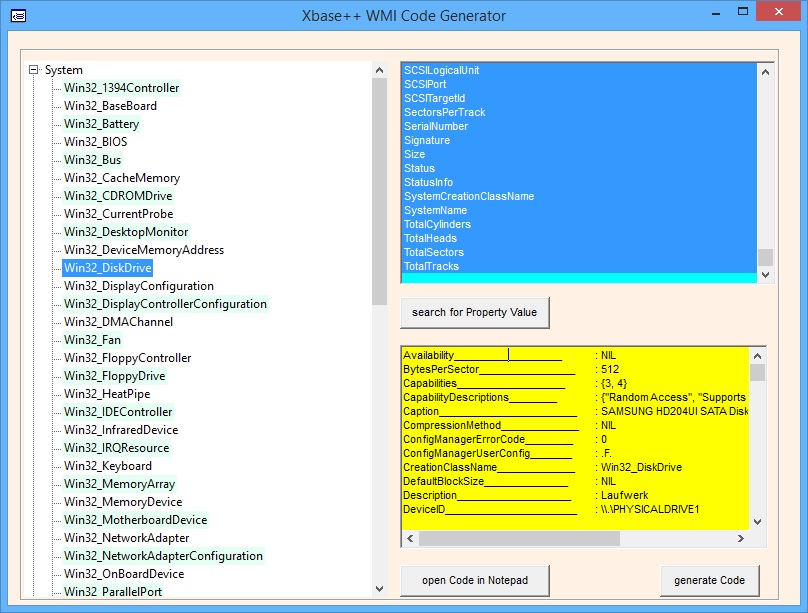Image resolution: width=808 pixels, height=613 pixels.
Task: Click the app icon in the title bar
Action: coord(18,16)
